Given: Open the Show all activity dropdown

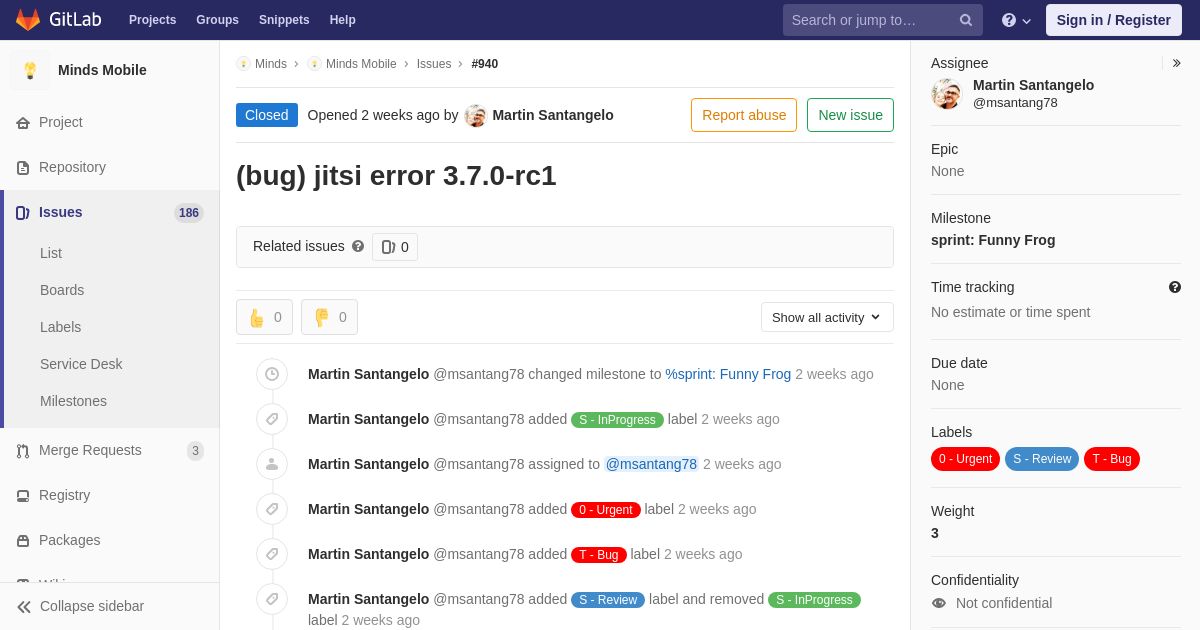Looking at the screenshot, I should (827, 317).
